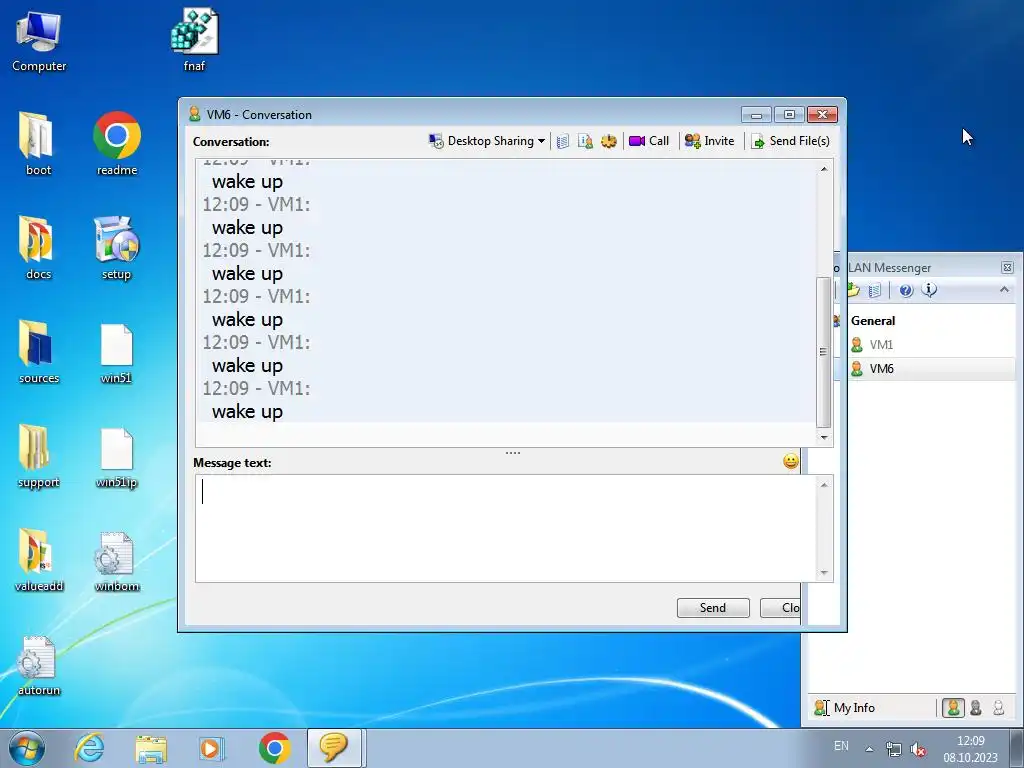Open the user info icon in Conversation toolbar
The width and height of the screenshot is (1024, 768).
click(585, 141)
